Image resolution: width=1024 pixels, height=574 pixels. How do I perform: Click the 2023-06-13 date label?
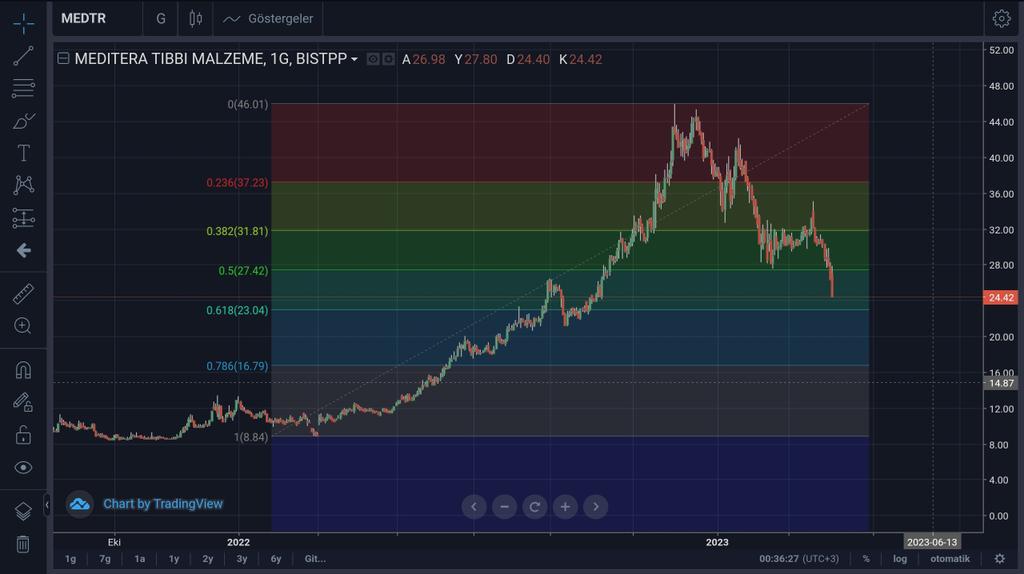932,542
